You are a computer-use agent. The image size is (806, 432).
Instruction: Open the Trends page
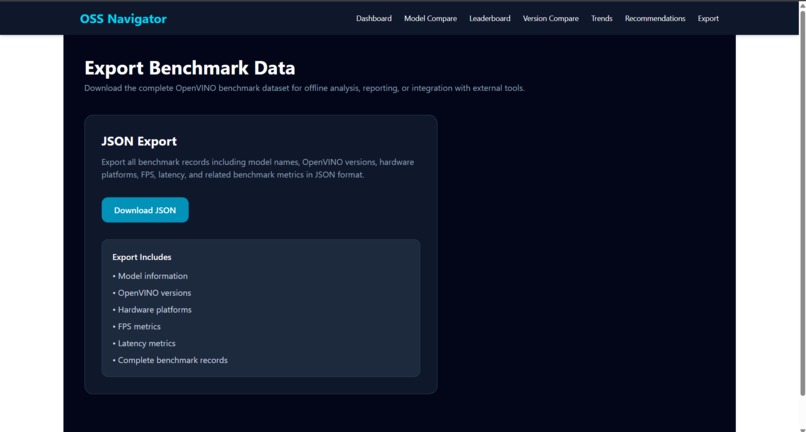click(601, 19)
